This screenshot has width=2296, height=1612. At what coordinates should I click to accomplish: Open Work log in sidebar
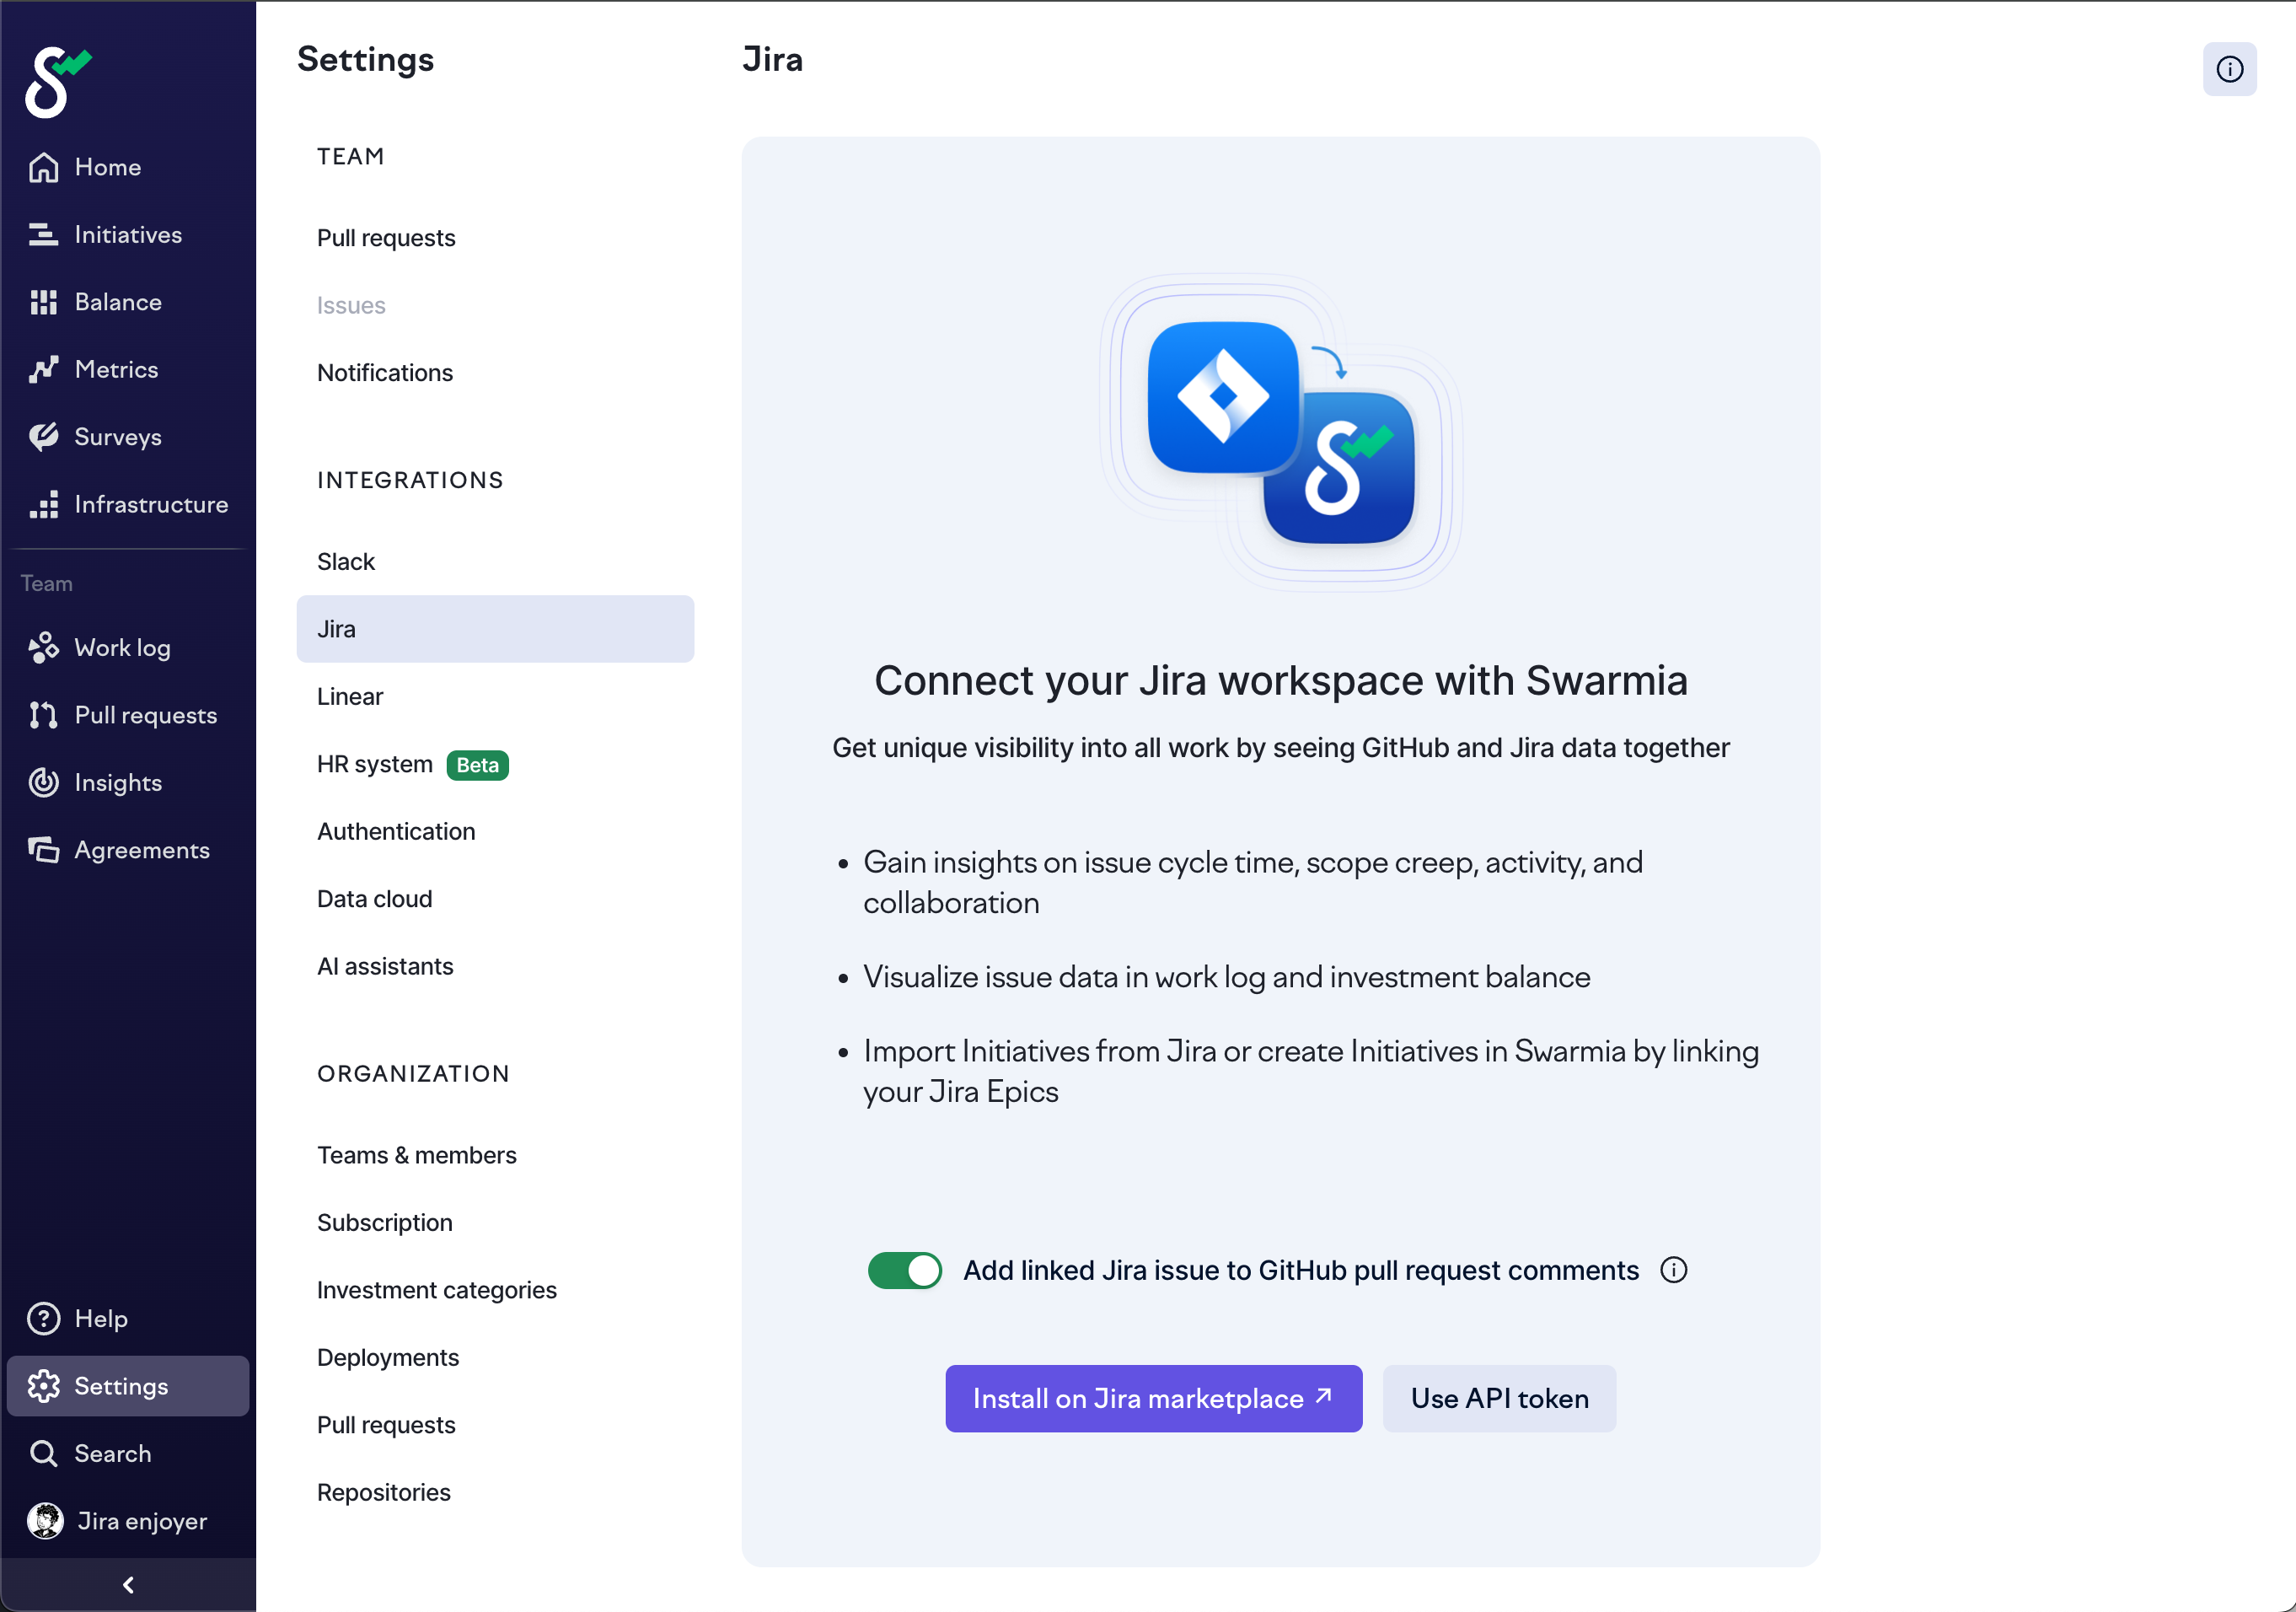coord(121,648)
